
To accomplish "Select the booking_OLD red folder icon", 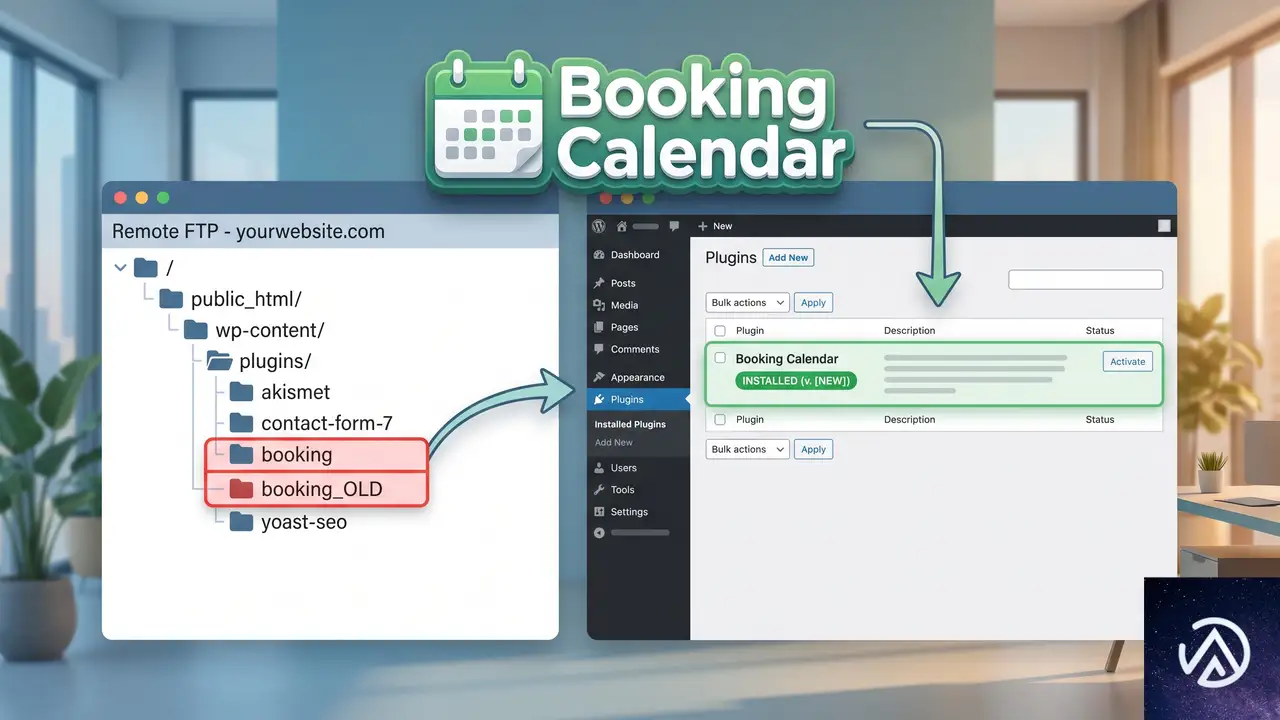I will [241, 489].
